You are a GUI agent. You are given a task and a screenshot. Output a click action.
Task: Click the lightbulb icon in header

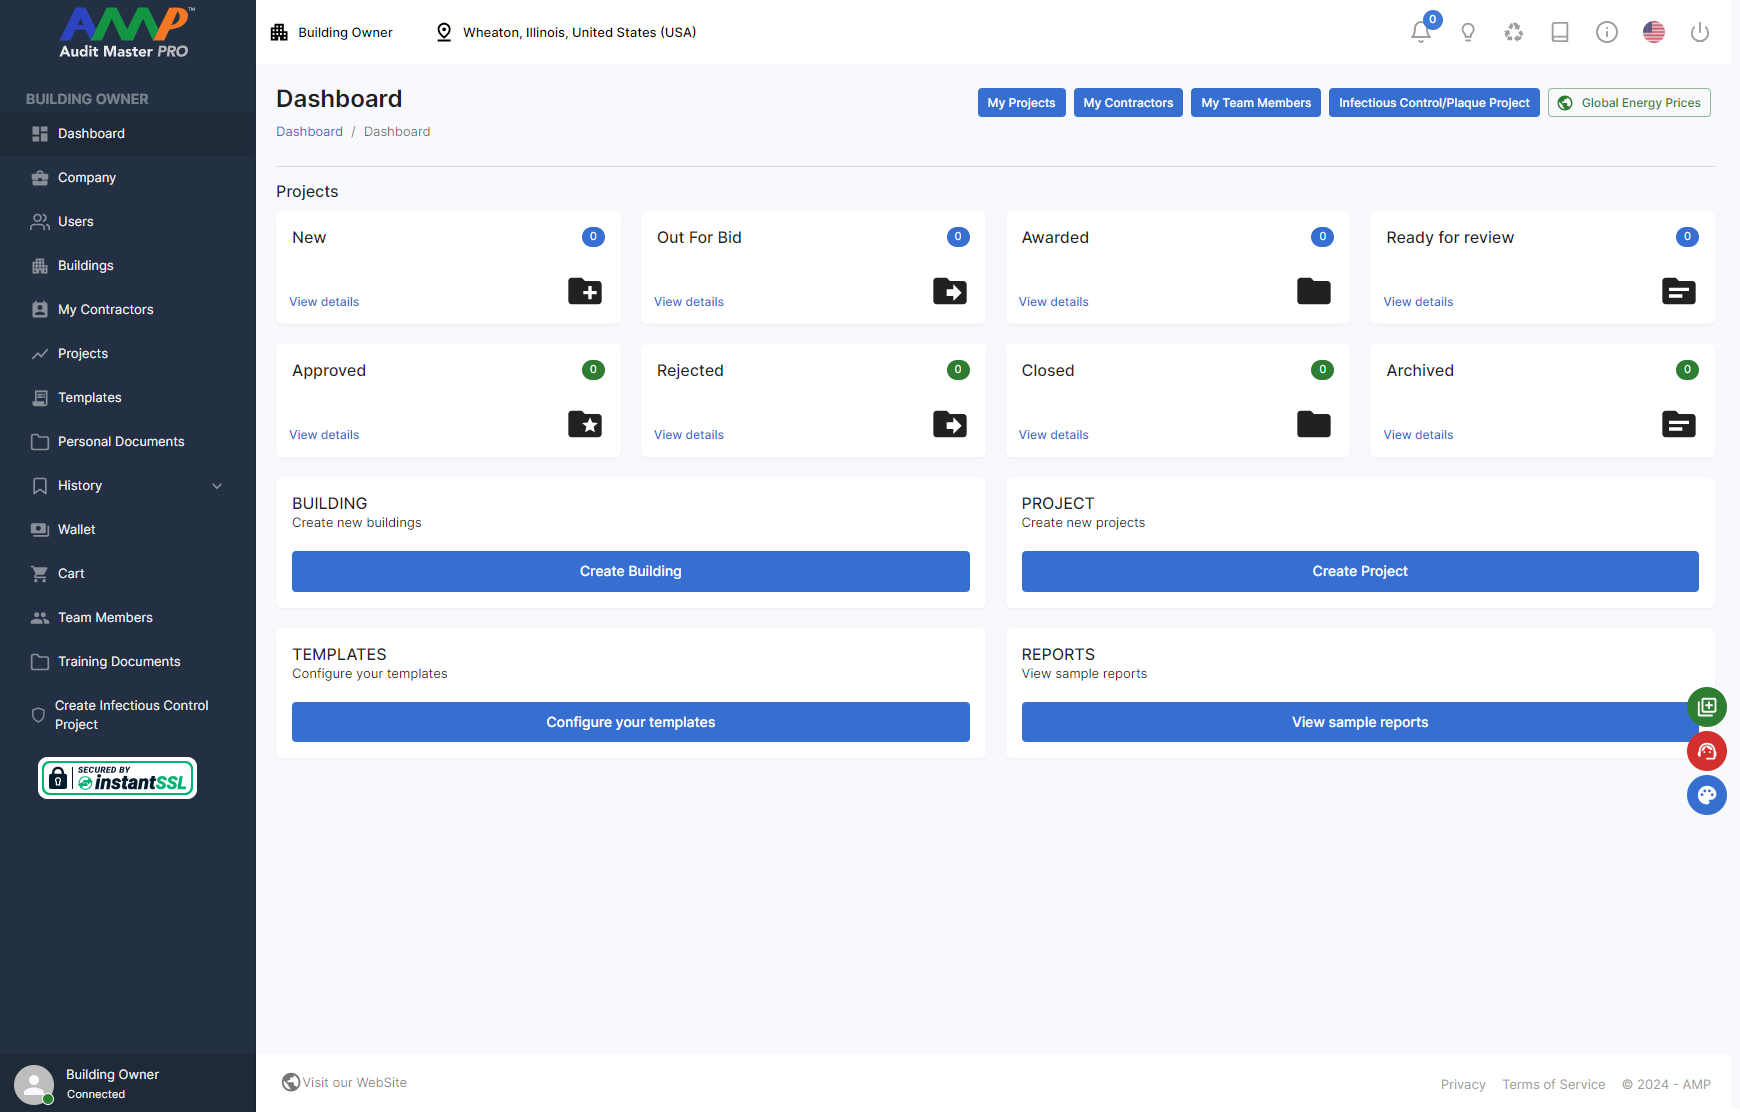pyautogui.click(x=1468, y=32)
